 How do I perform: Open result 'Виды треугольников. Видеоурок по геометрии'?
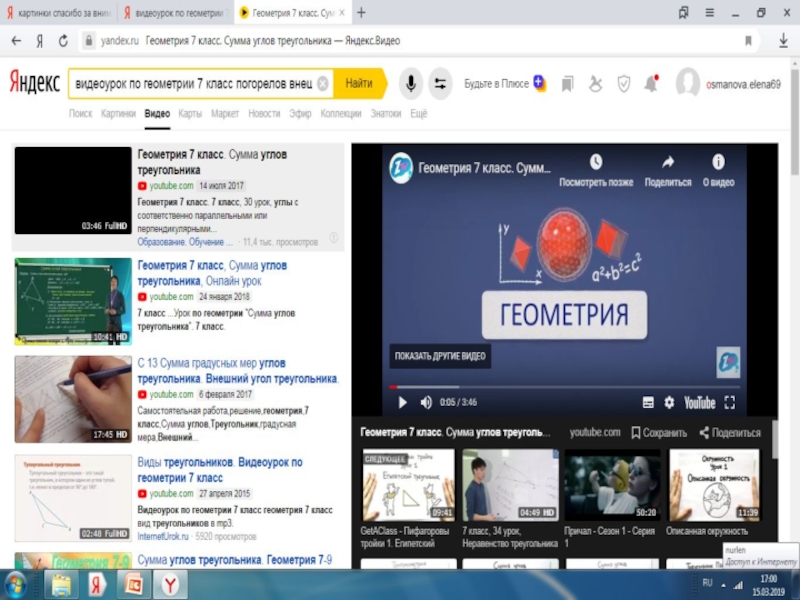pyautogui.click(x=220, y=470)
